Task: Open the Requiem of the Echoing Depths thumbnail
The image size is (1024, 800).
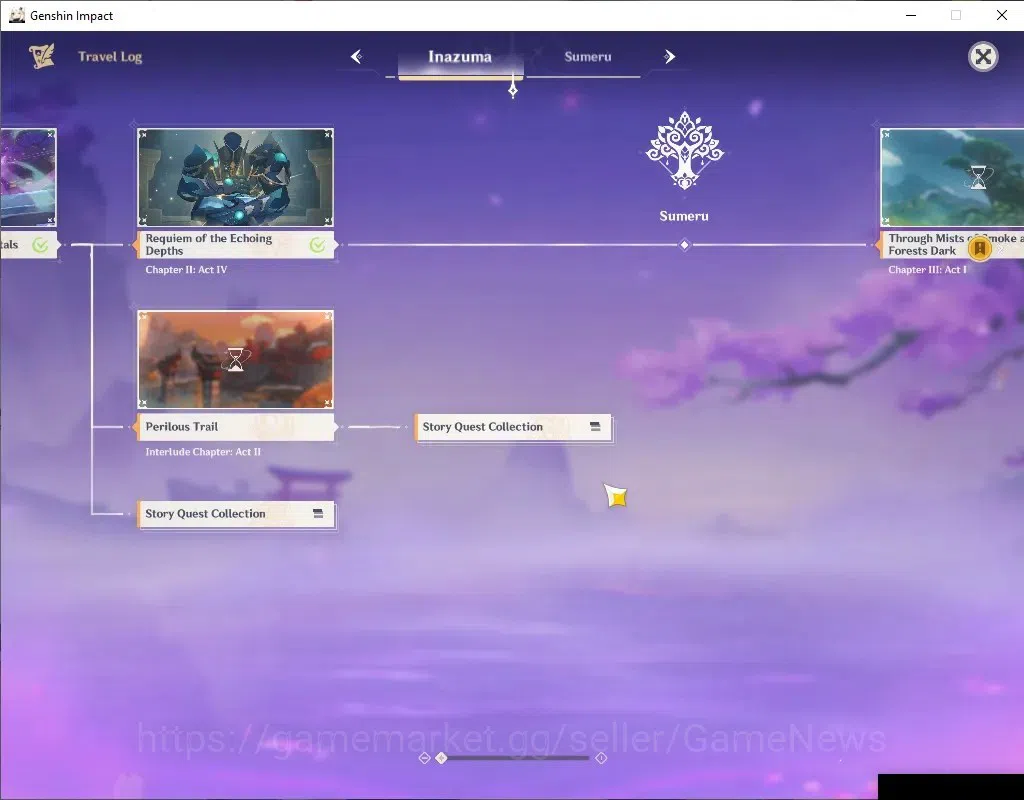Action: tap(236, 177)
